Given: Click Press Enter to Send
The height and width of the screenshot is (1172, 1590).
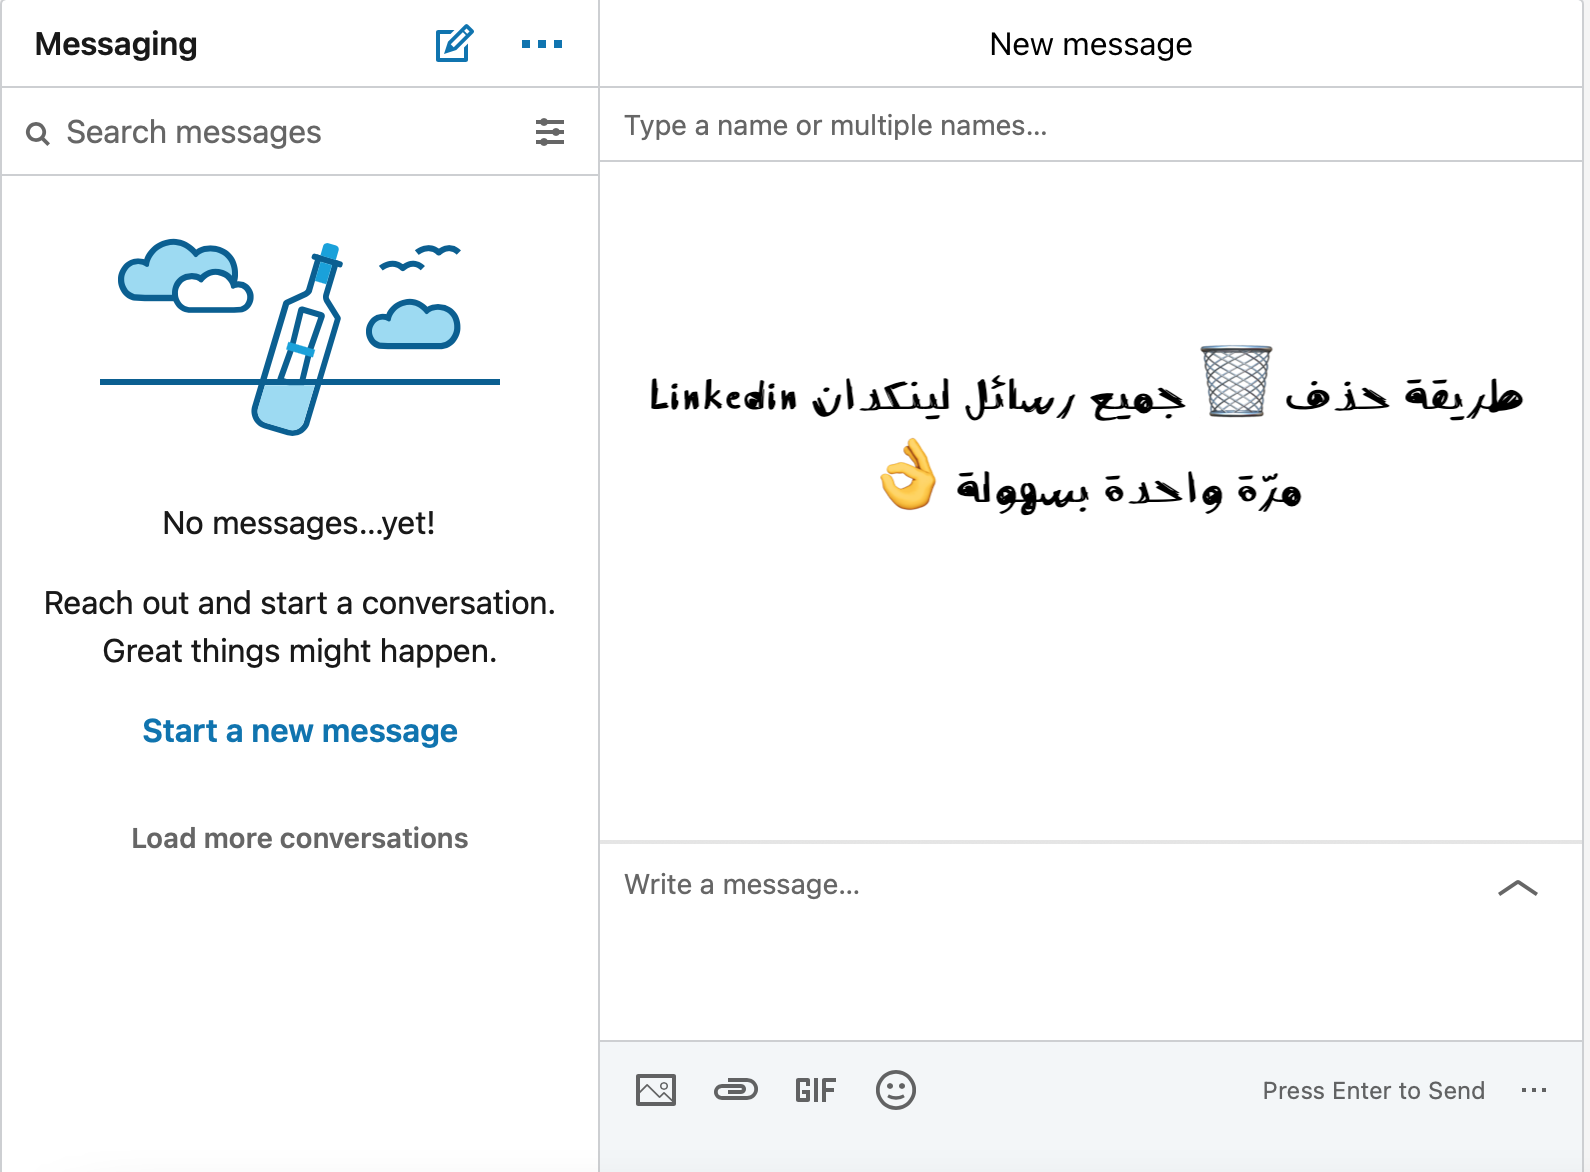Looking at the screenshot, I should pos(1373,1090).
